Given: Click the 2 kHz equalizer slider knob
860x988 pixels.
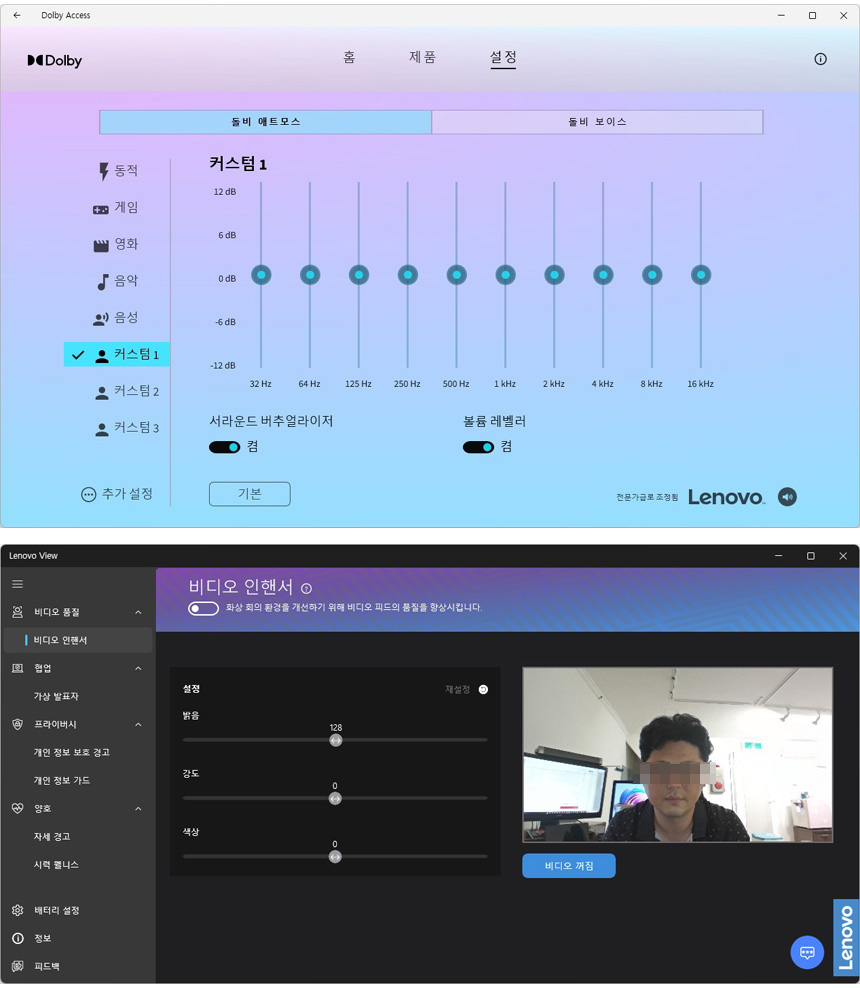Looking at the screenshot, I should [554, 275].
